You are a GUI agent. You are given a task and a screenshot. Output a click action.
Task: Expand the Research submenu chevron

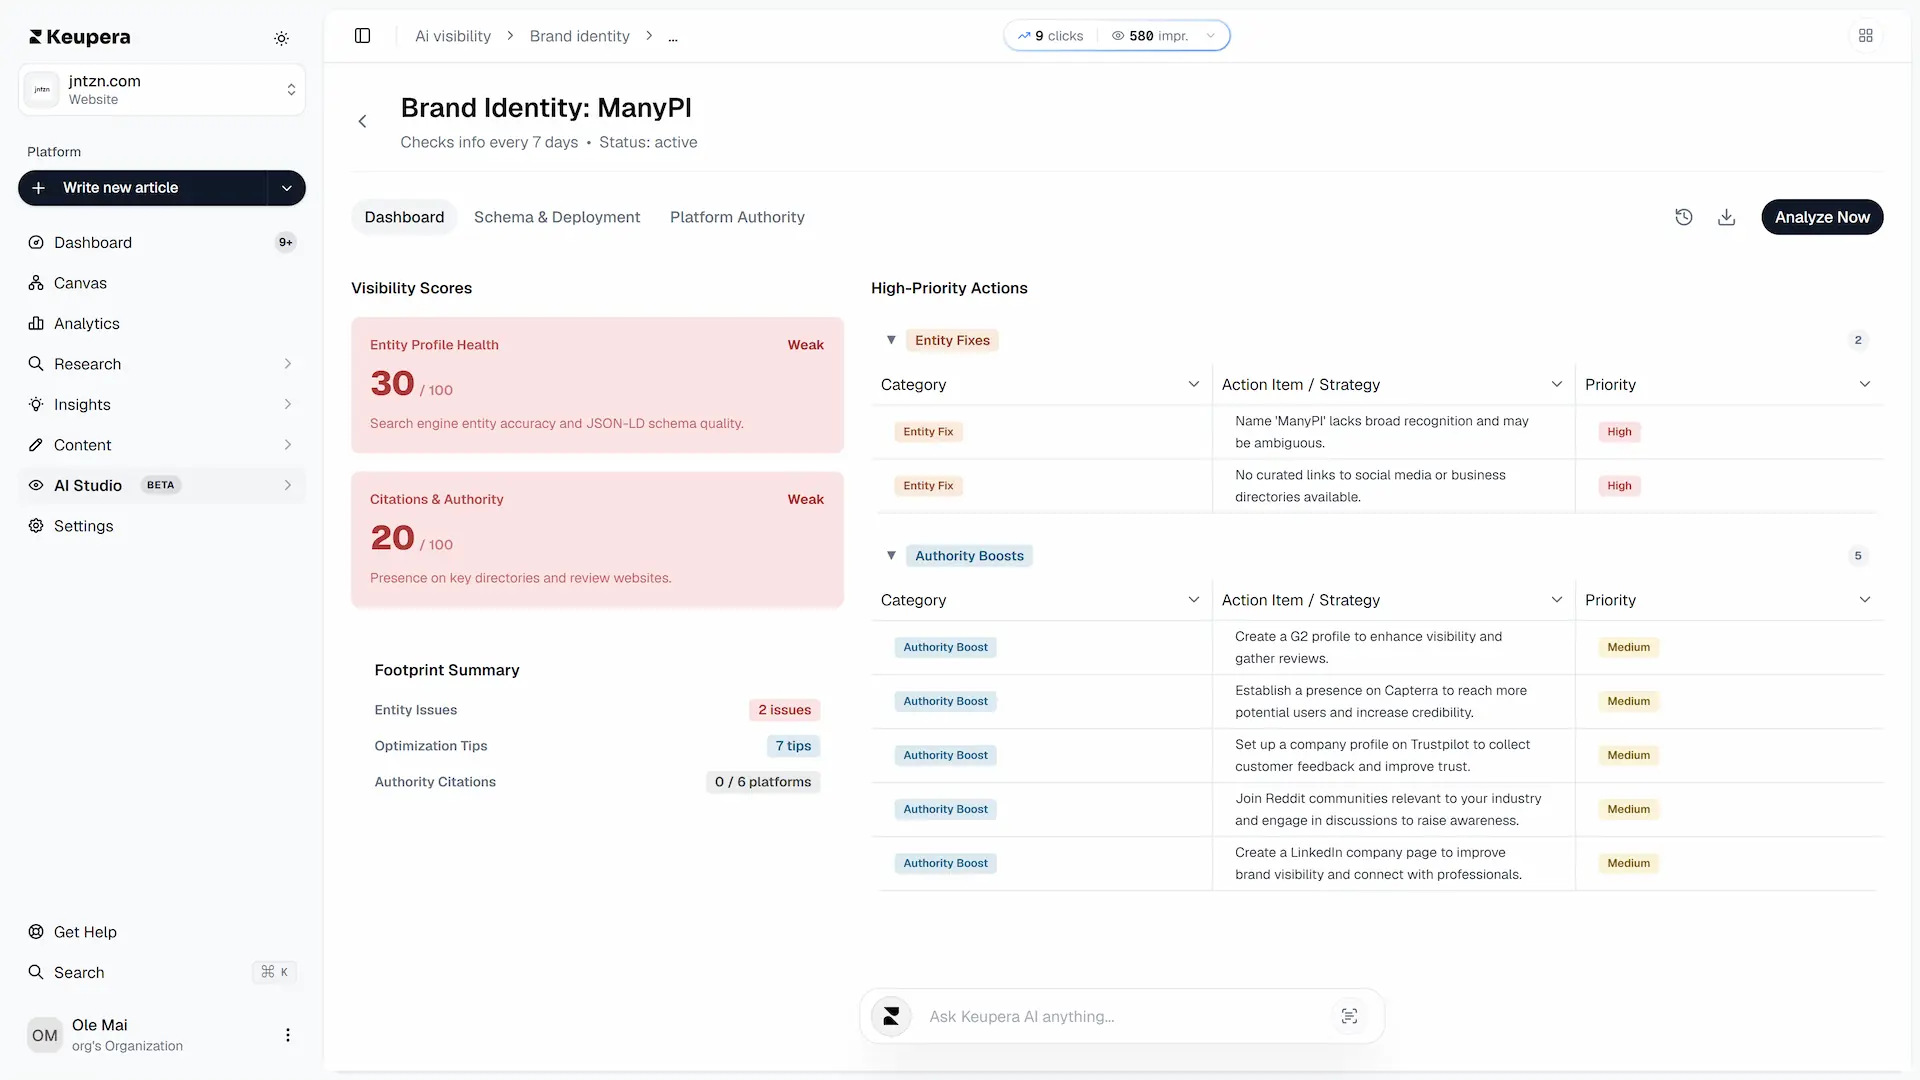[288, 364]
